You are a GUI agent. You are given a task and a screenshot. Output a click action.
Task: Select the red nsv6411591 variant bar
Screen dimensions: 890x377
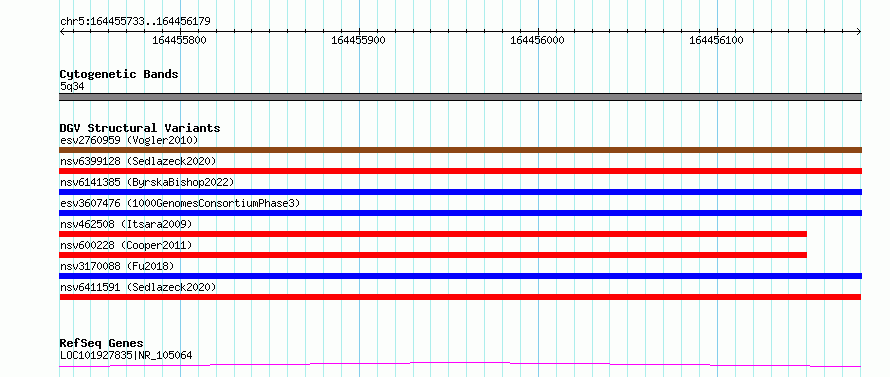tap(460, 297)
